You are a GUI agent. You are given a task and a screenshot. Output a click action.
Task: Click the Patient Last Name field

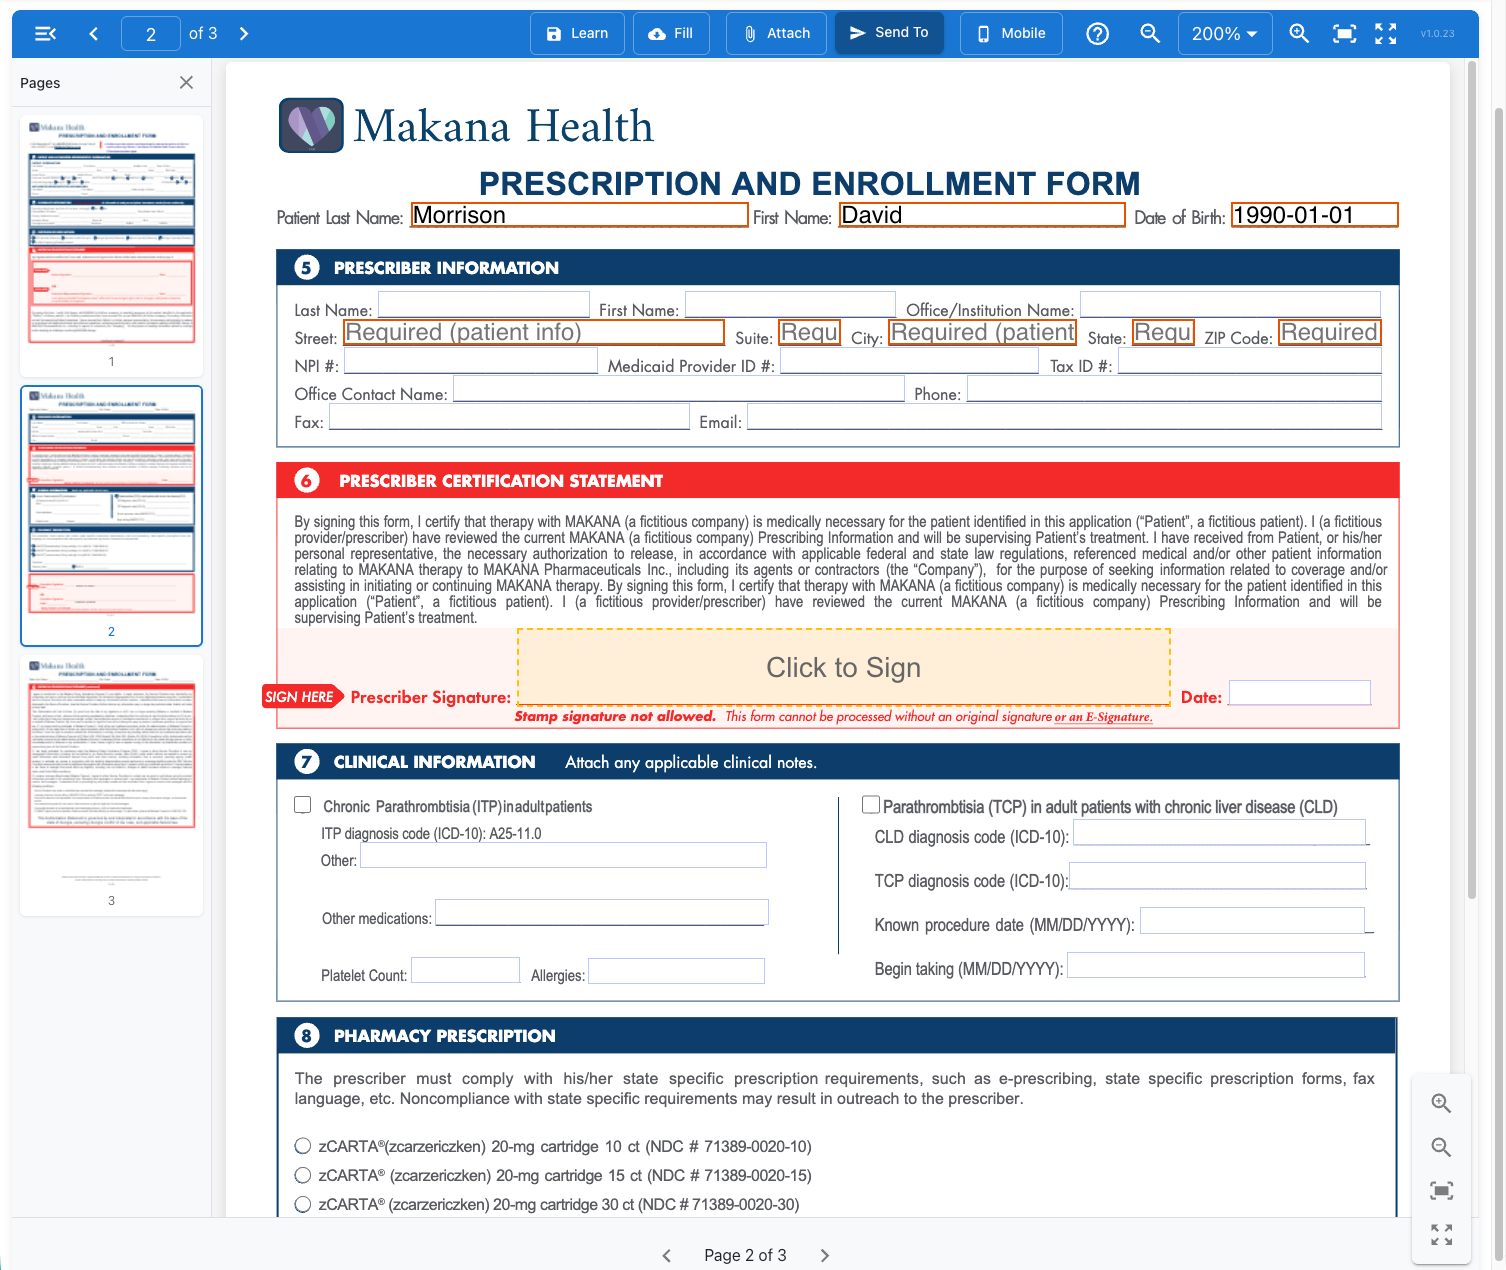(579, 215)
